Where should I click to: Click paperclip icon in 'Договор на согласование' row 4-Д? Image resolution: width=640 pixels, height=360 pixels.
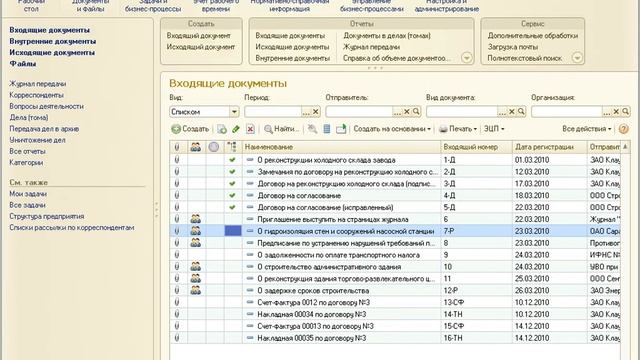(x=177, y=196)
